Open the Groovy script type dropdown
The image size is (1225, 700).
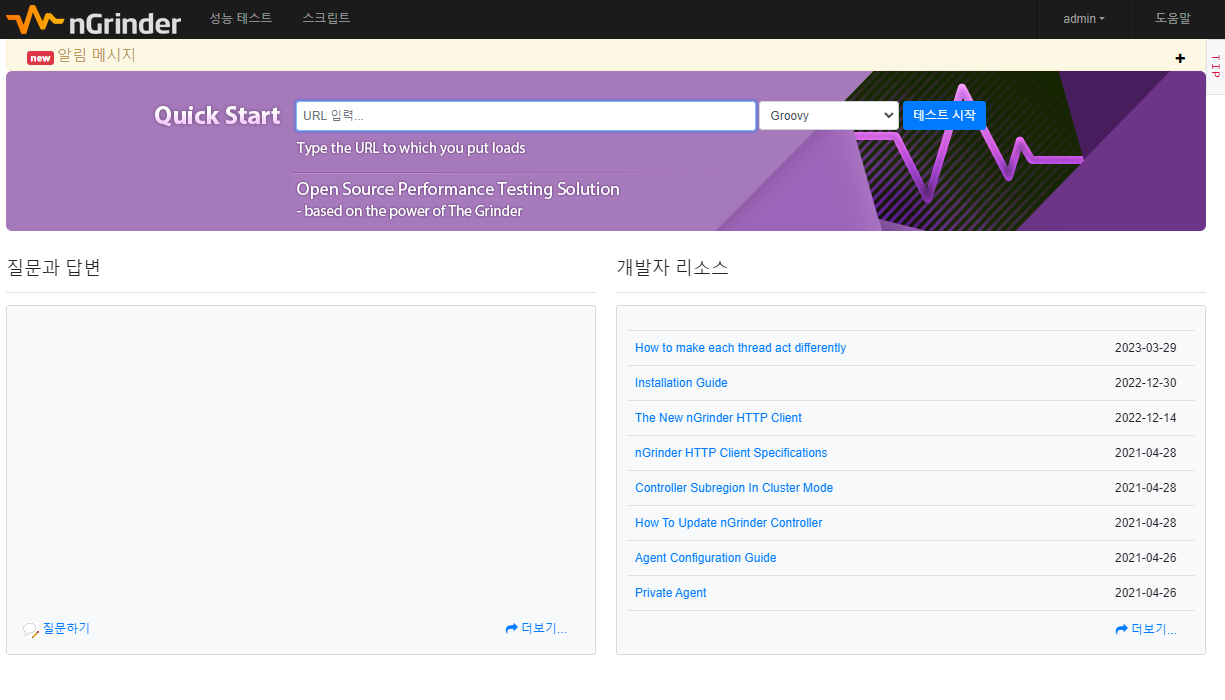pos(829,116)
